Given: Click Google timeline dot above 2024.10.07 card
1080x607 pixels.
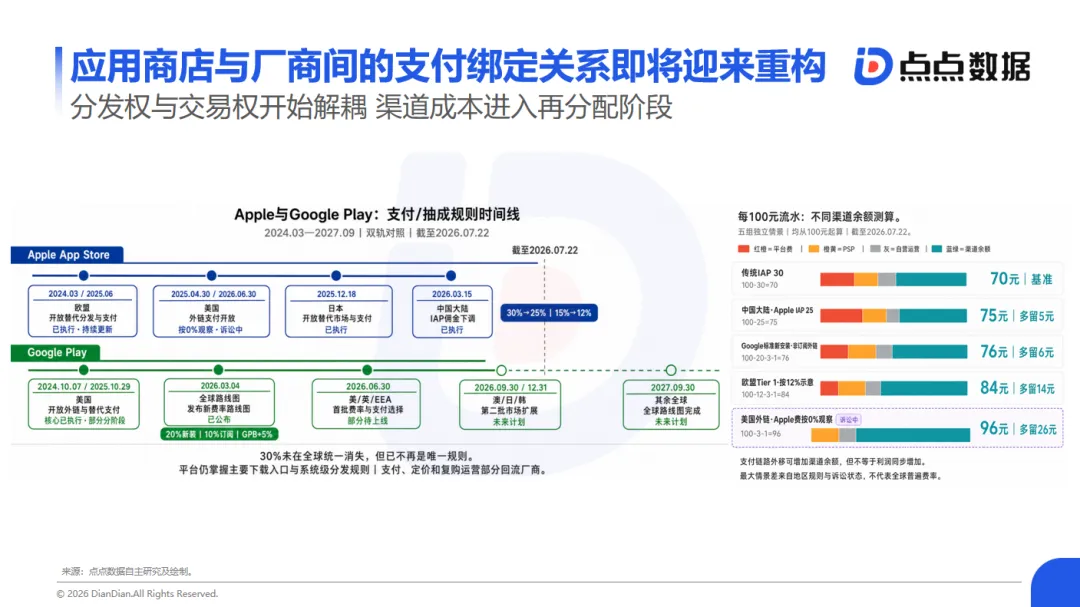Looking at the screenshot, I should [83, 370].
